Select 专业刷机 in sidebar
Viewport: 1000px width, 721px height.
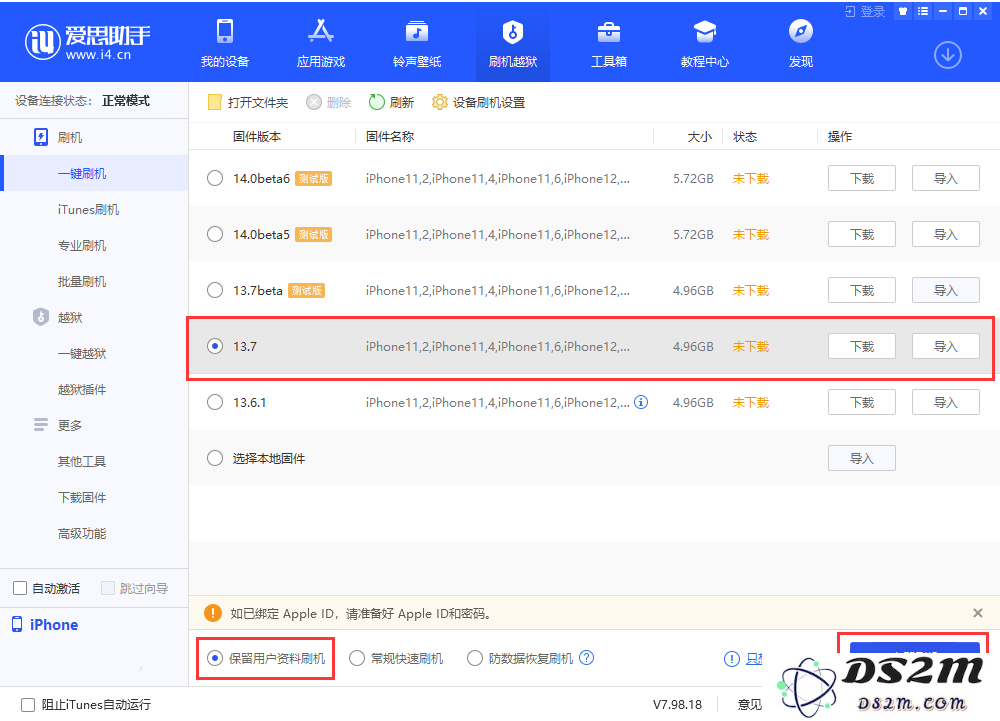tap(82, 245)
